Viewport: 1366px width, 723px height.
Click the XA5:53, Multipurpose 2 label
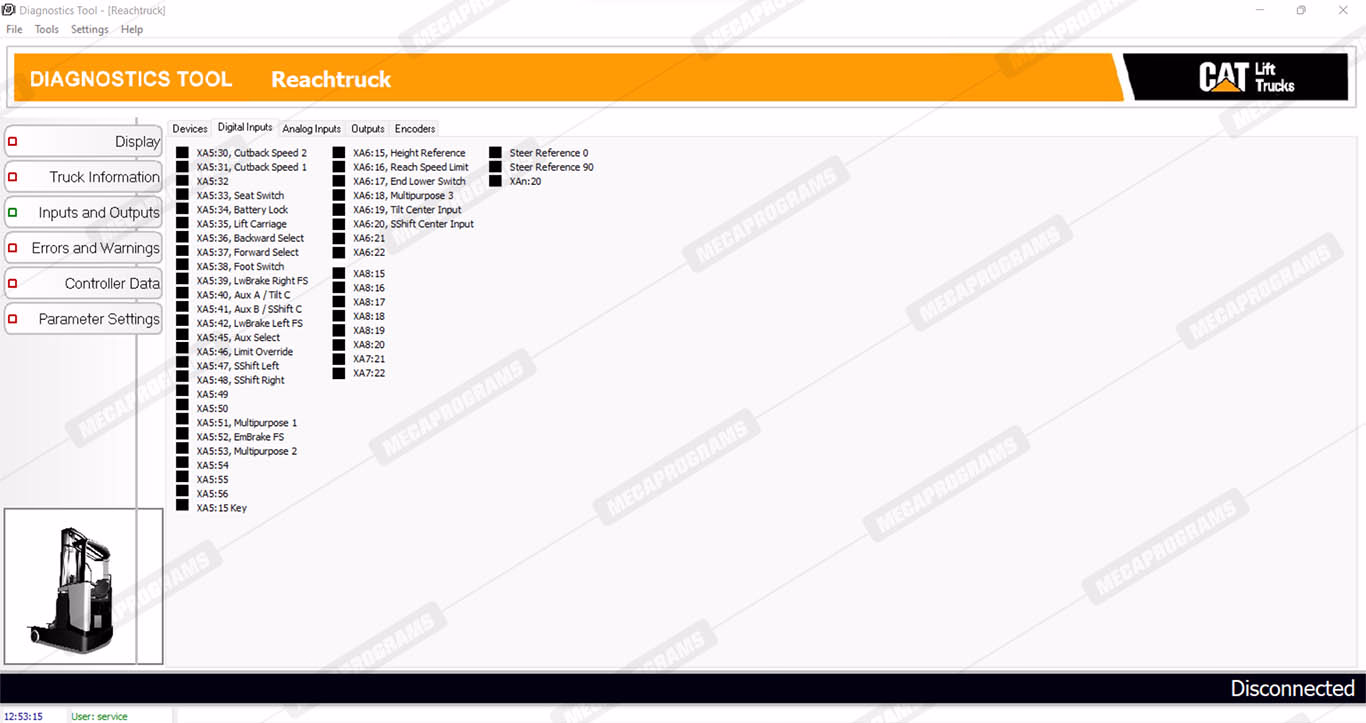click(247, 451)
